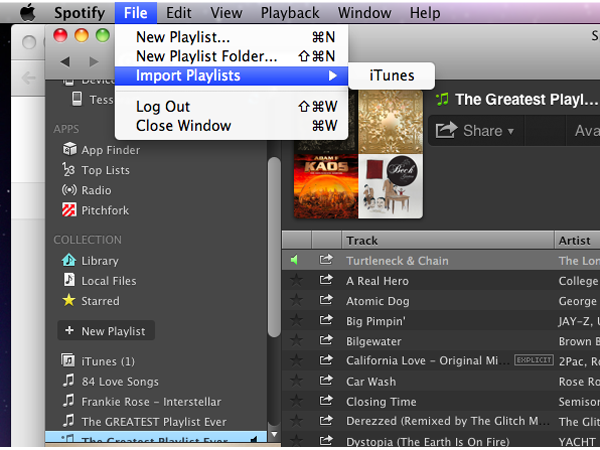Open Top Lists in the sidebar
The width and height of the screenshot is (600, 450).
point(96,170)
